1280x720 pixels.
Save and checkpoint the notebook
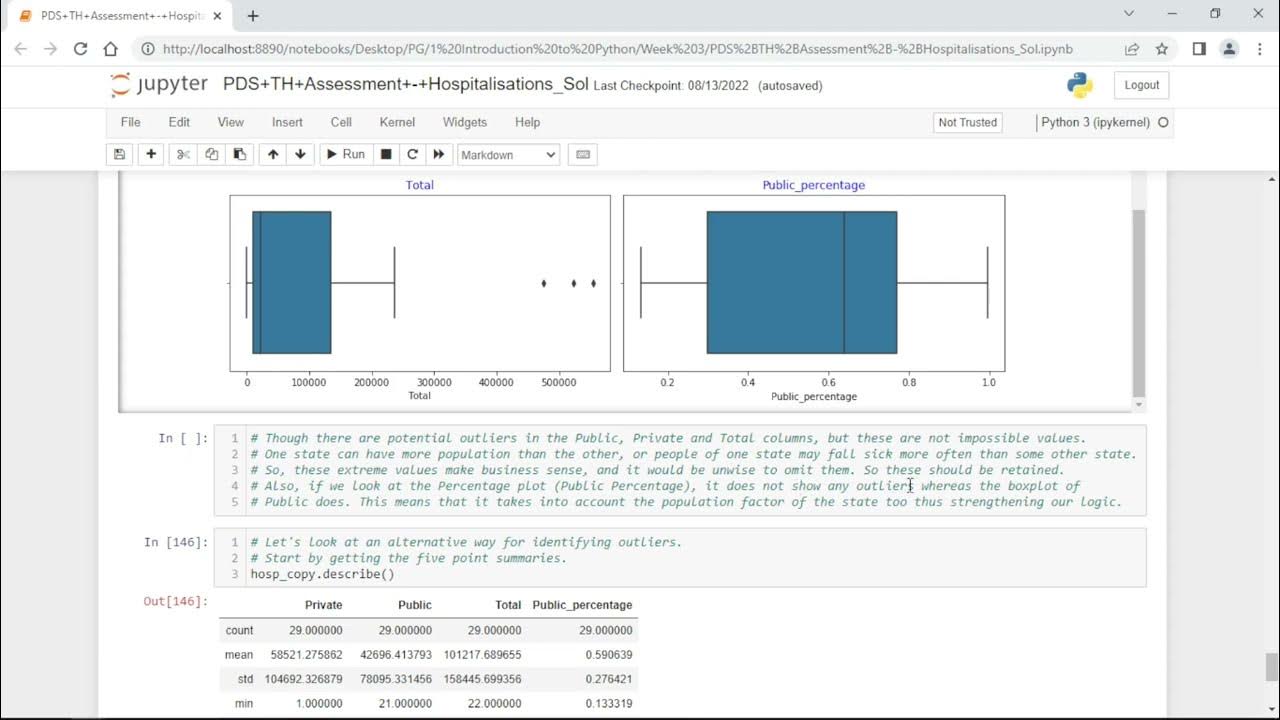coord(120,154)
